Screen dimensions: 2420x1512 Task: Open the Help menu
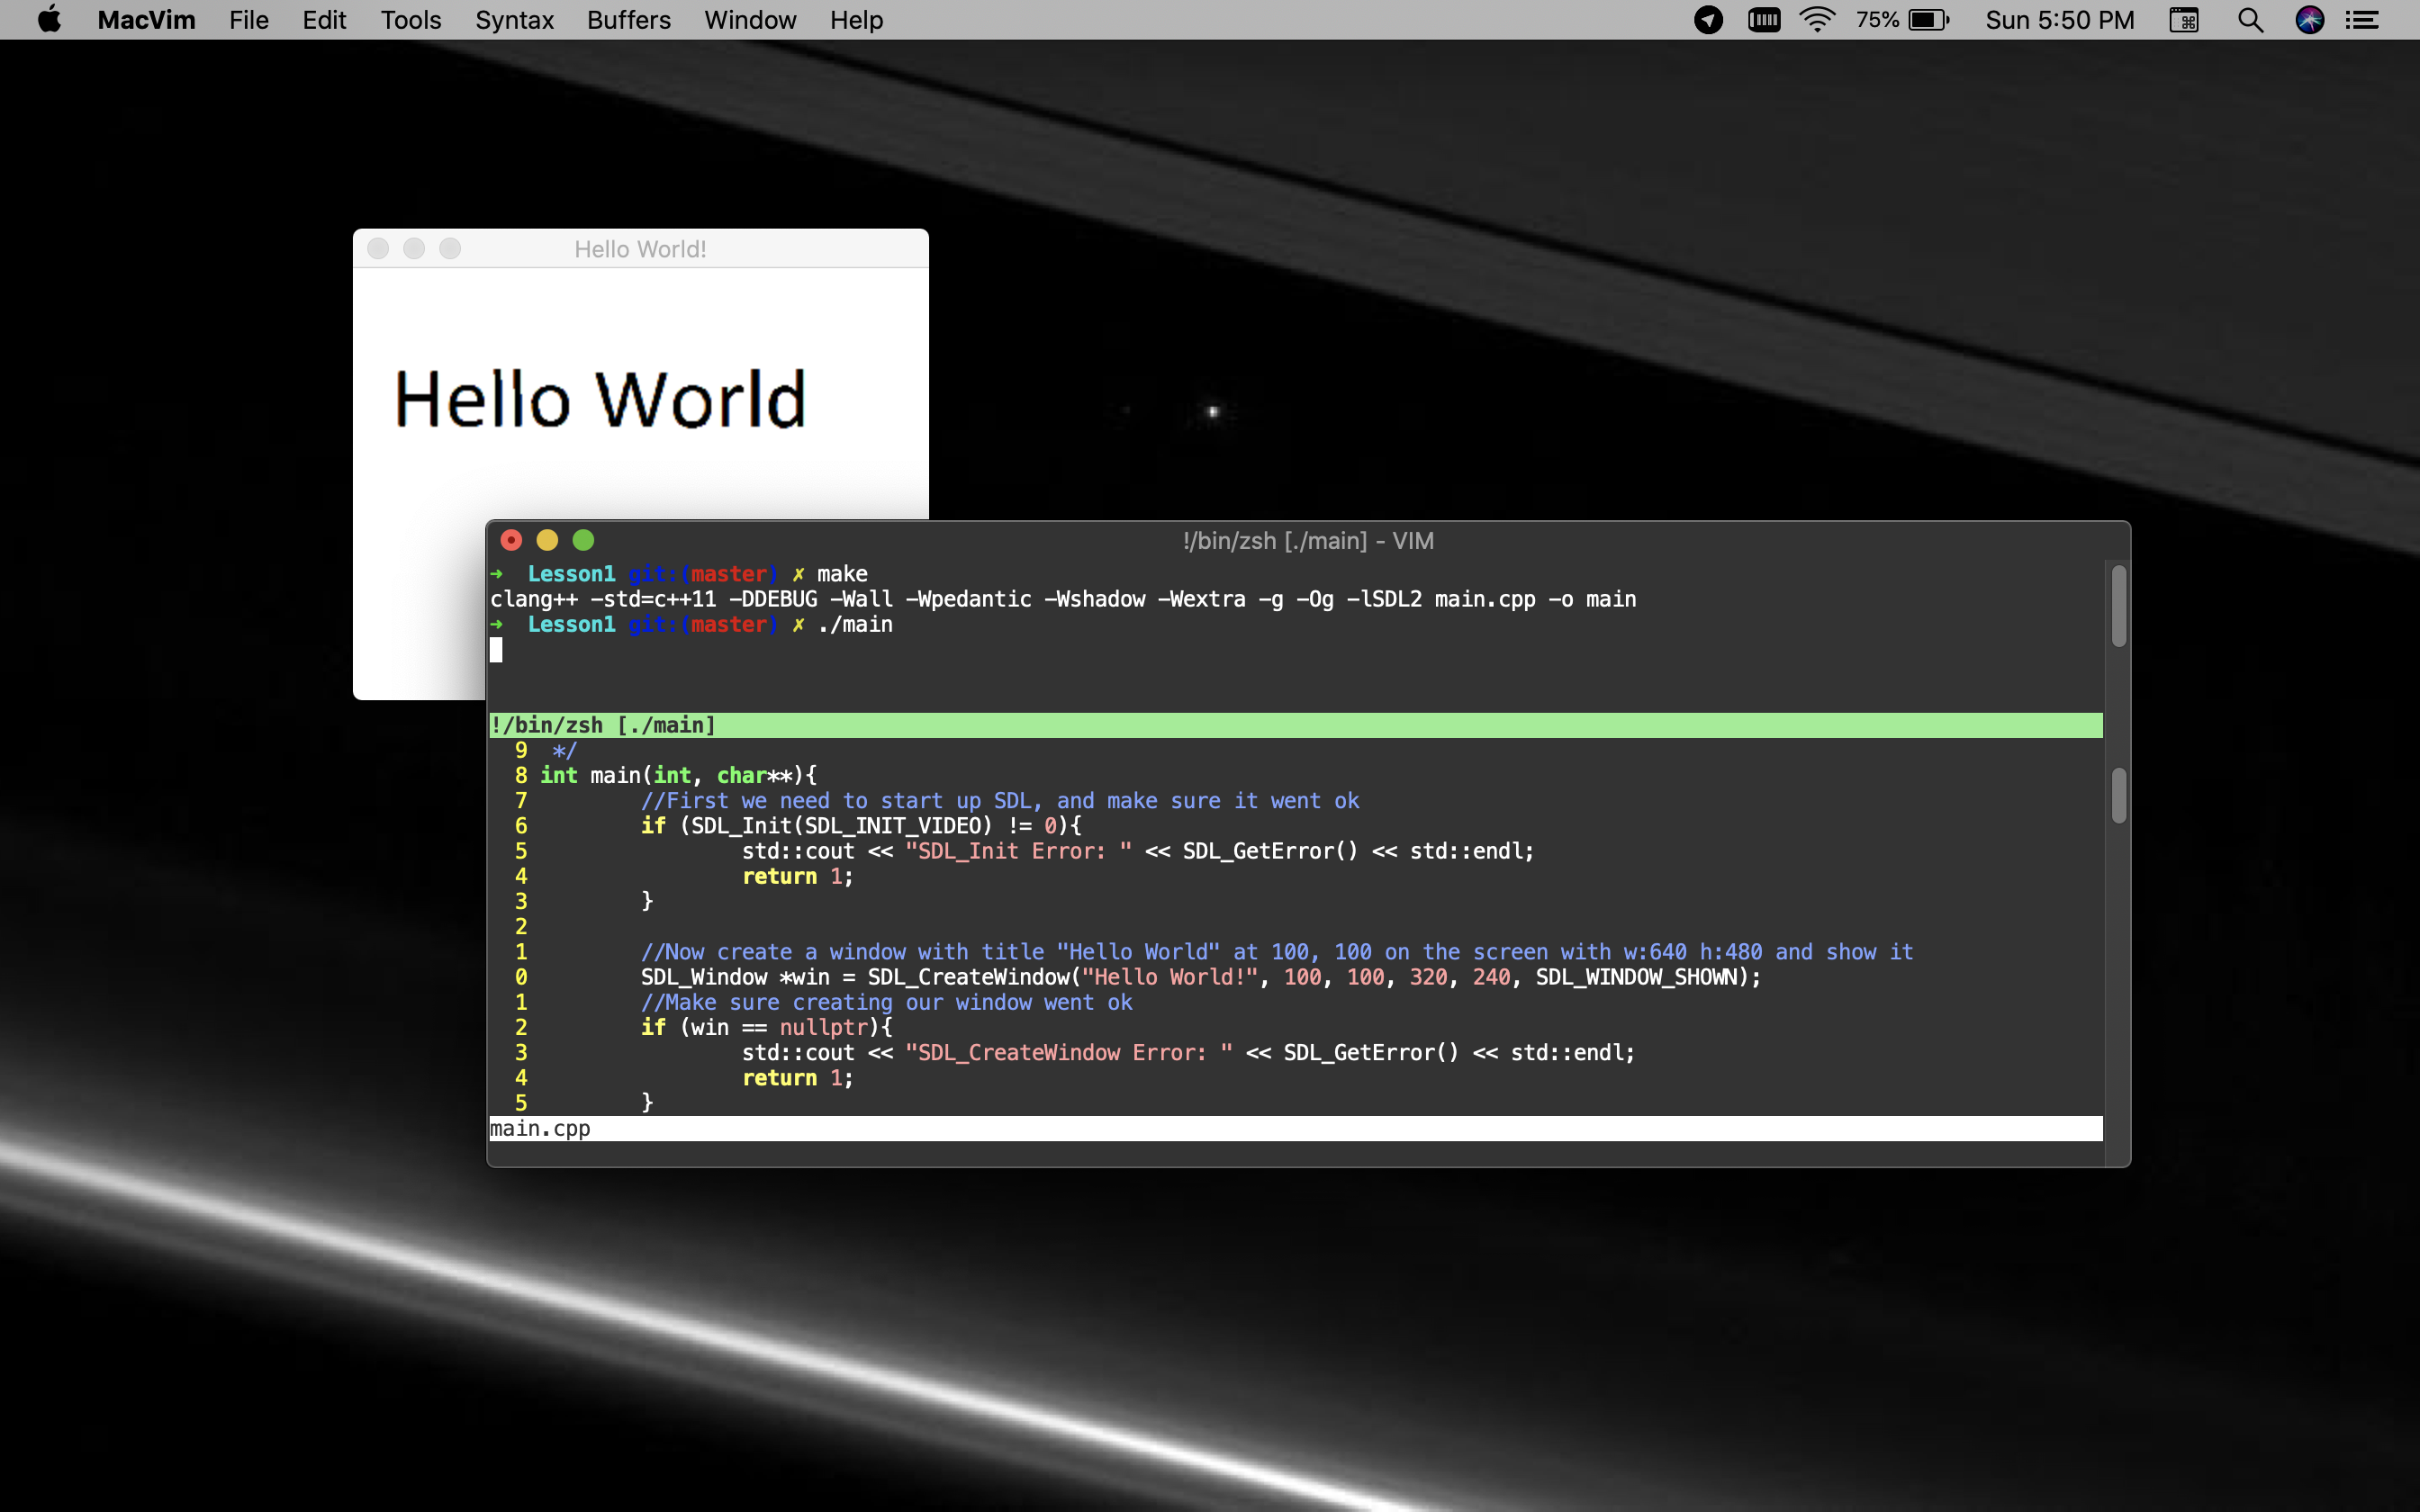pyautogui.click(x=856, y=20)
